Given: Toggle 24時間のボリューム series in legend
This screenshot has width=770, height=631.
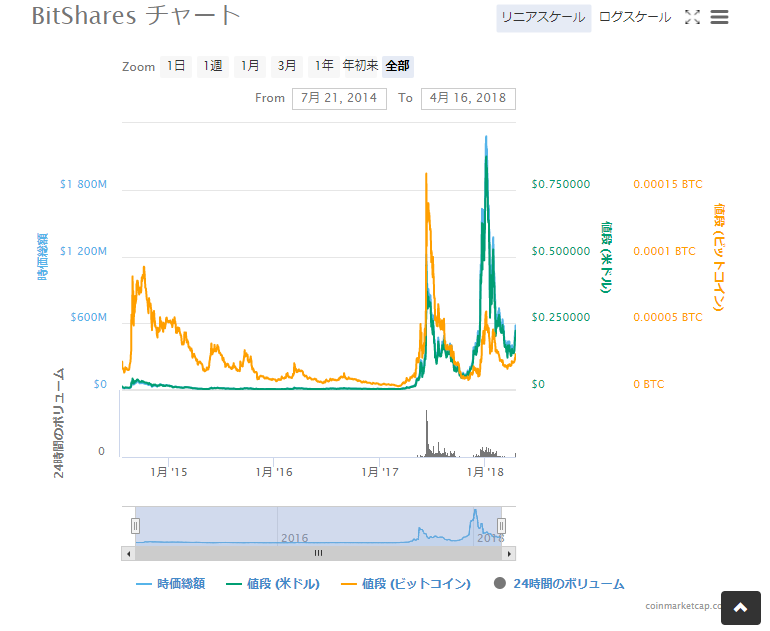Looking at the screenshot, I should click(559, 584).
